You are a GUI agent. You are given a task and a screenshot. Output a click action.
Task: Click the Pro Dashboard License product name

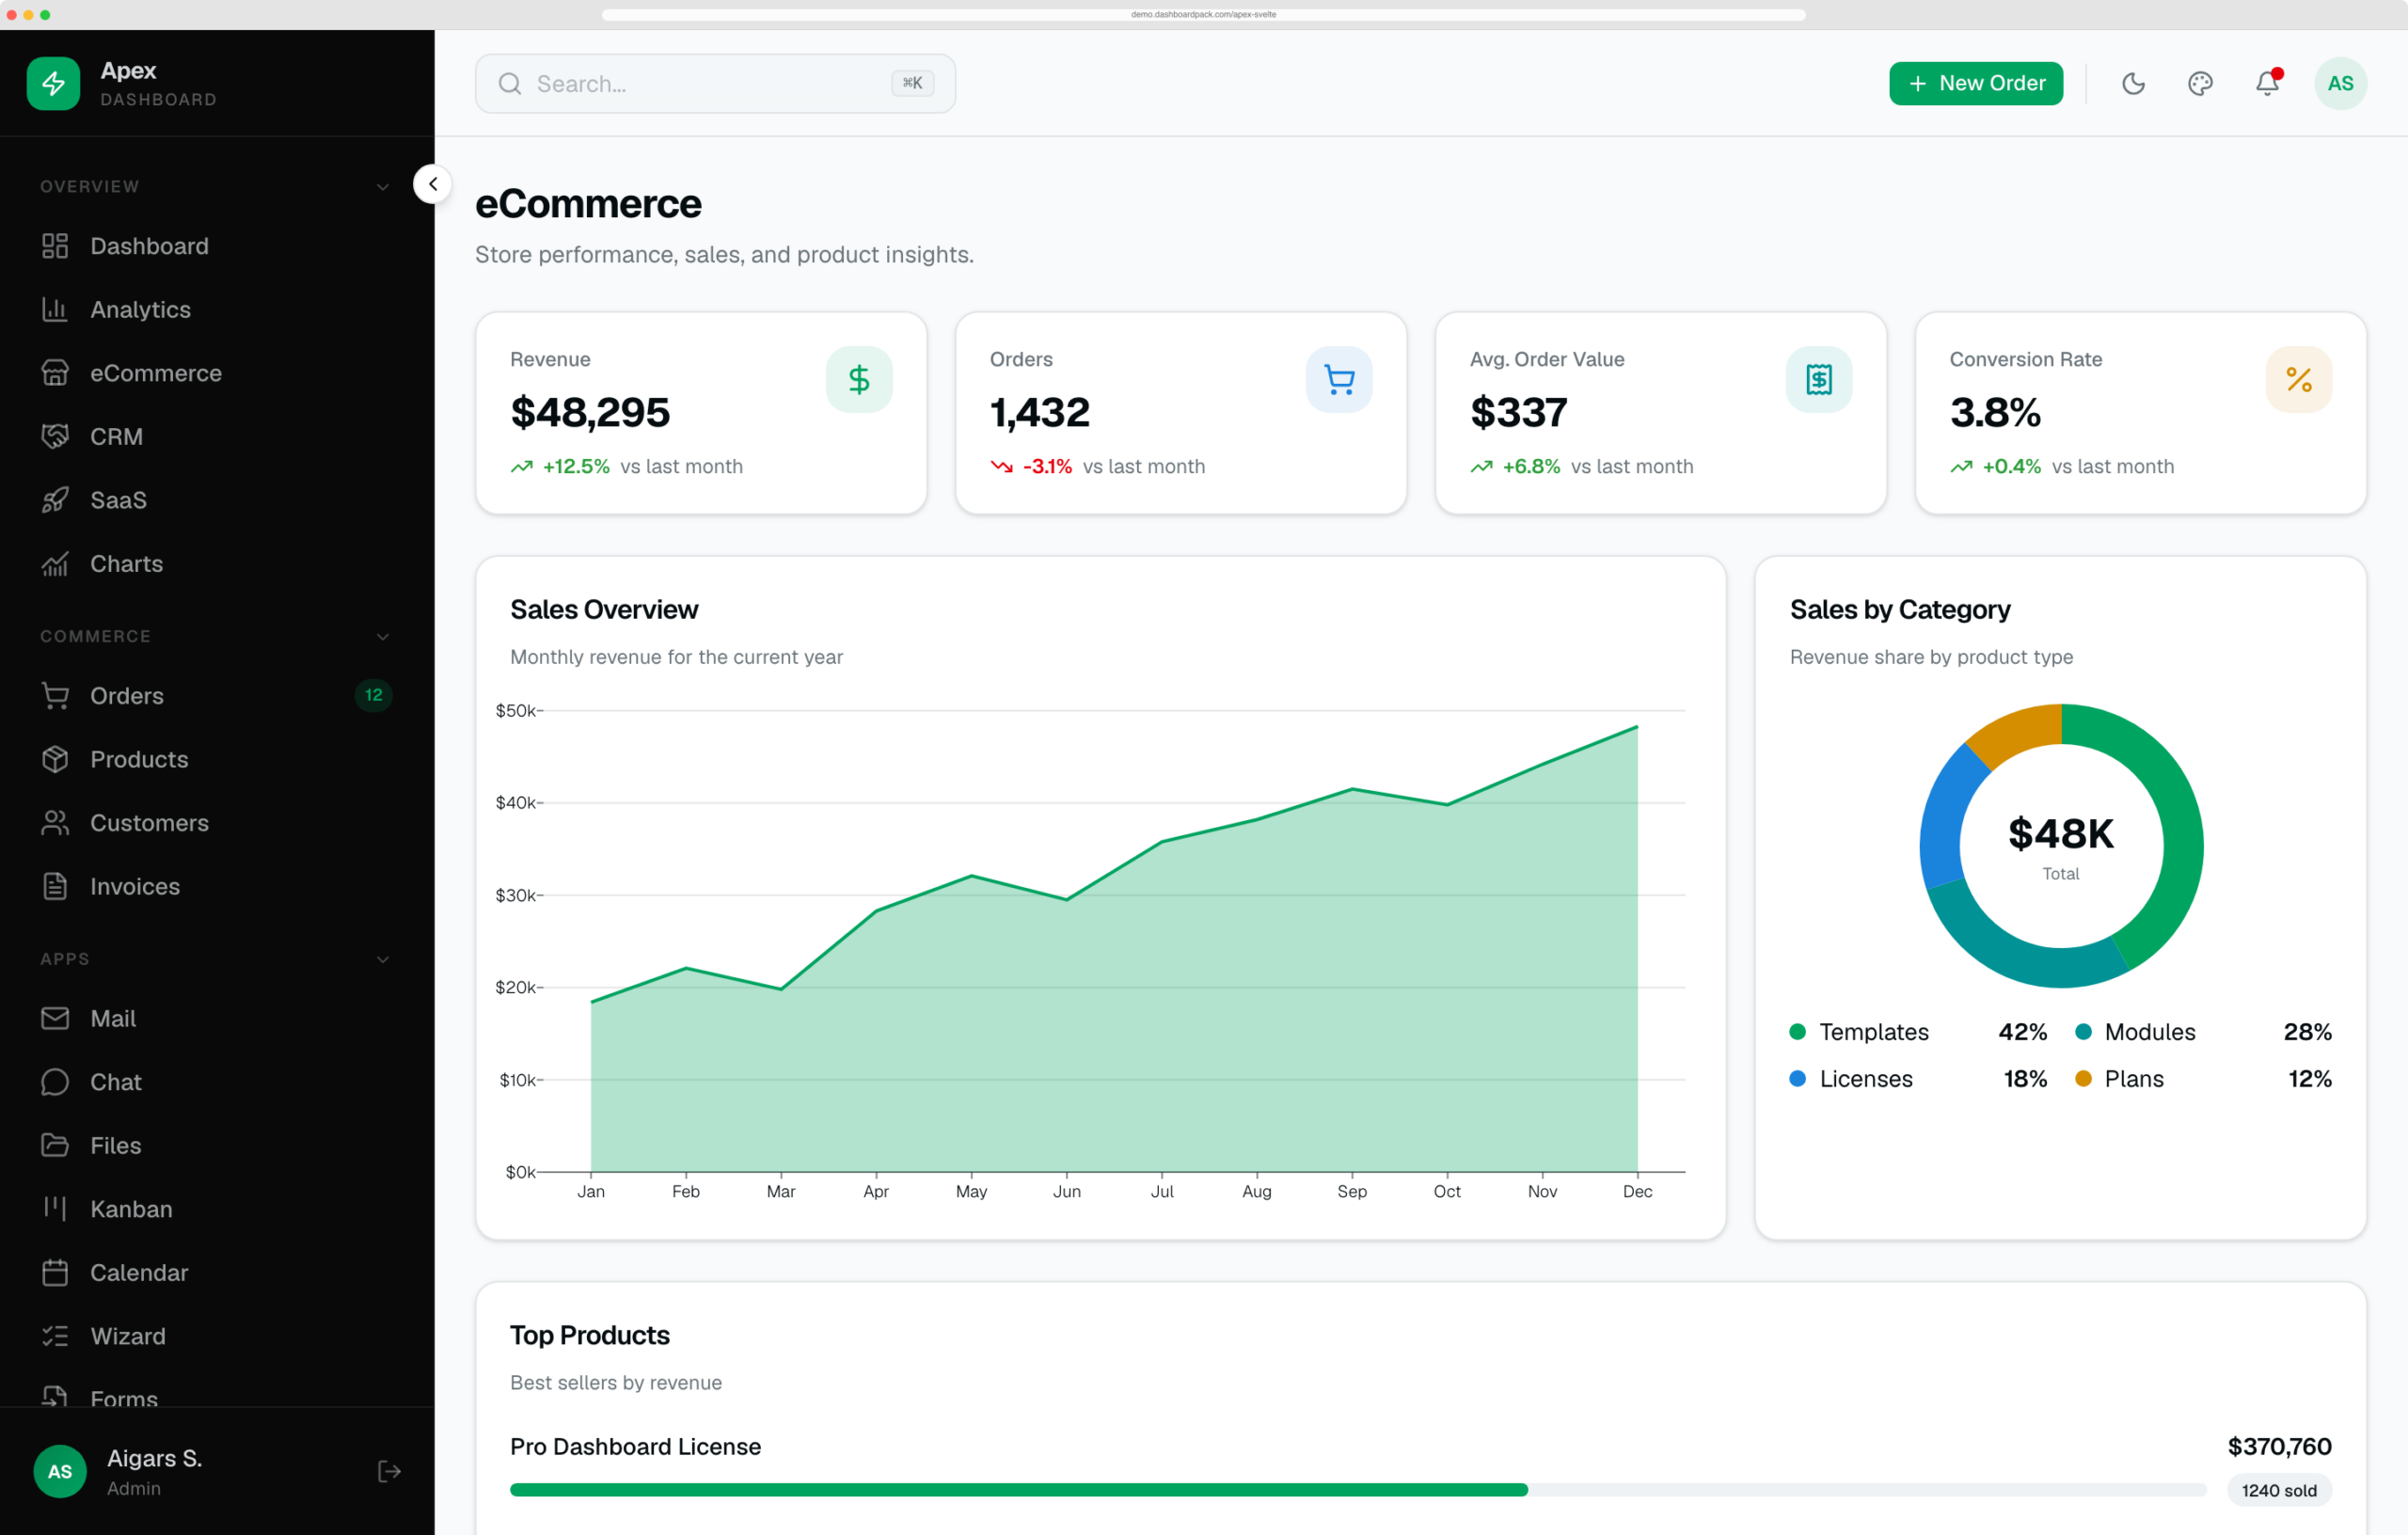coord(635,1447)
